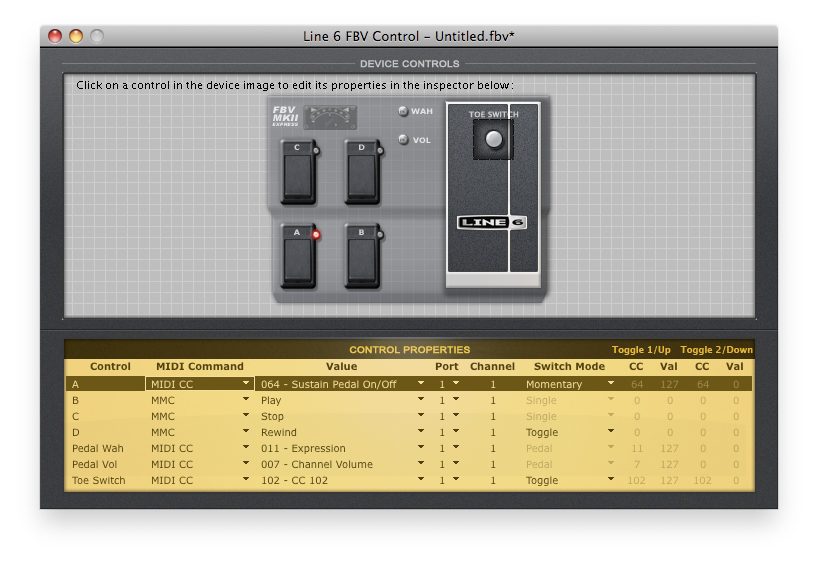The width and height of the screenshot is (818, 564).
Task: Click the WAH indicator light
Action: click(404, 111)
